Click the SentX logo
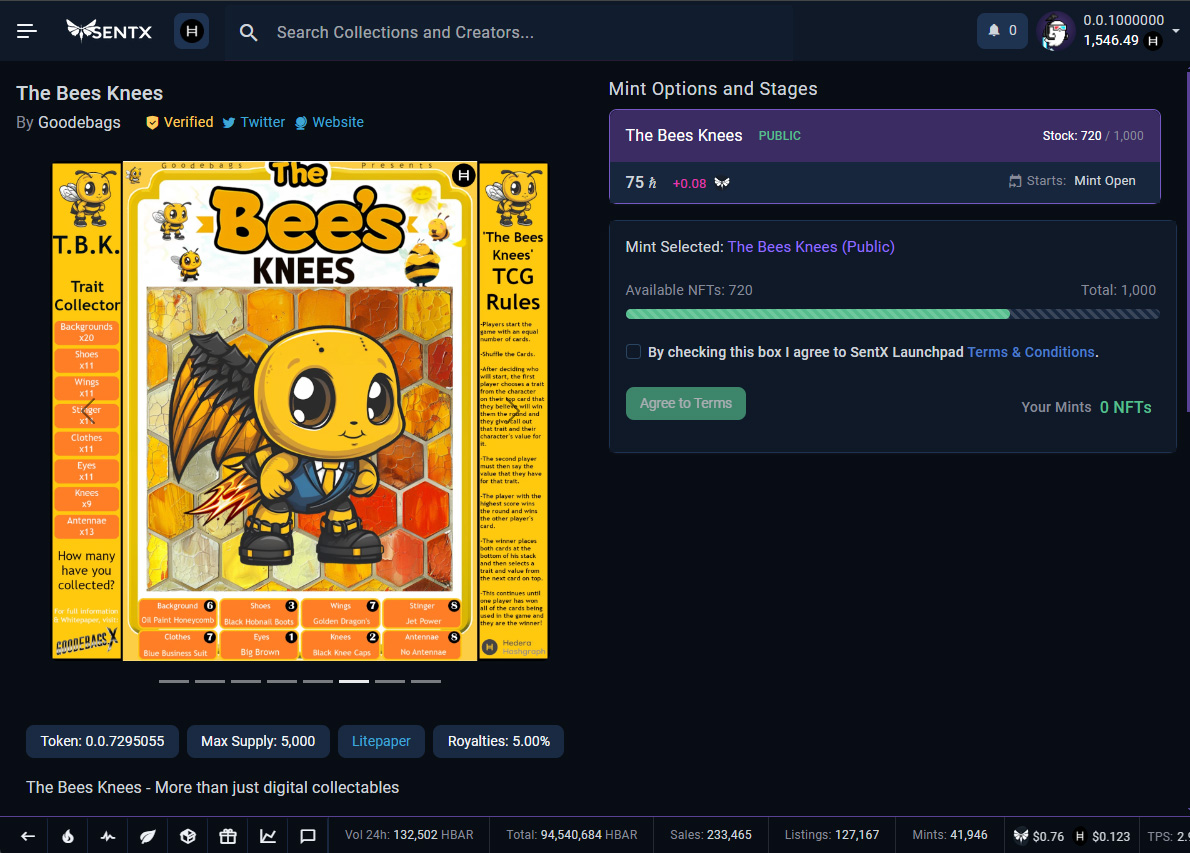Image resolution: width=1190 pixels, height=853 pixels. pos(109,31)
